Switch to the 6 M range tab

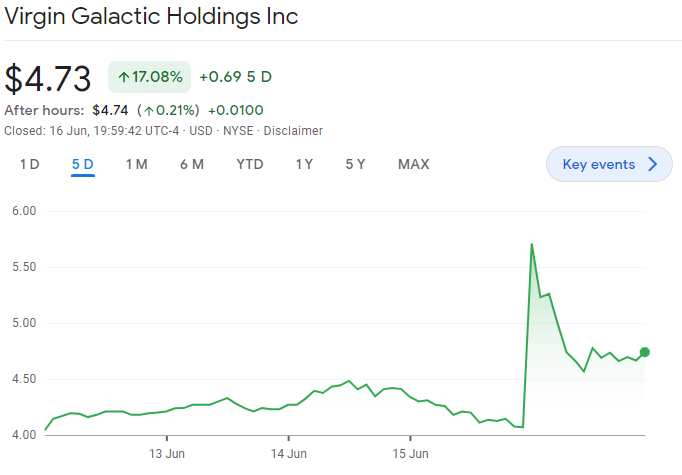click(x=192, y=164)
